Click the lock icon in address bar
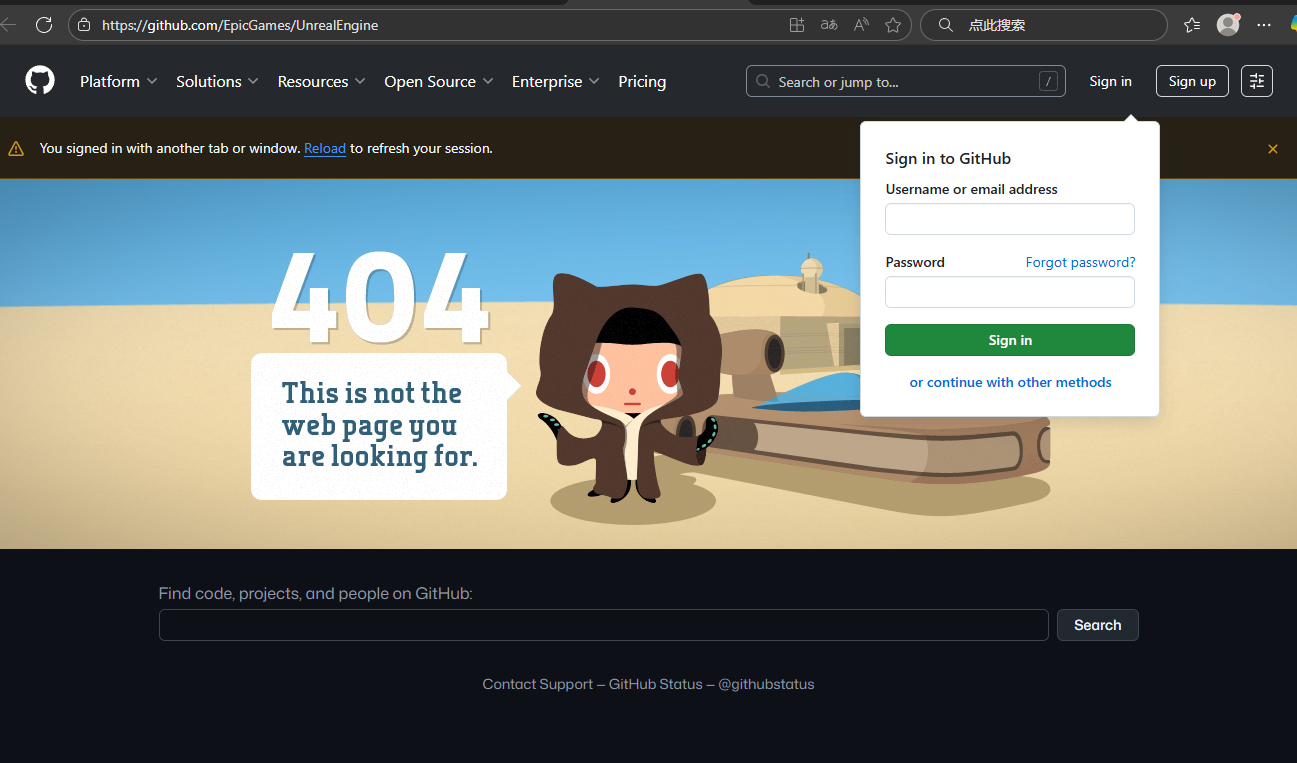Screen dimensions: 1297x763 coord(84,25)
